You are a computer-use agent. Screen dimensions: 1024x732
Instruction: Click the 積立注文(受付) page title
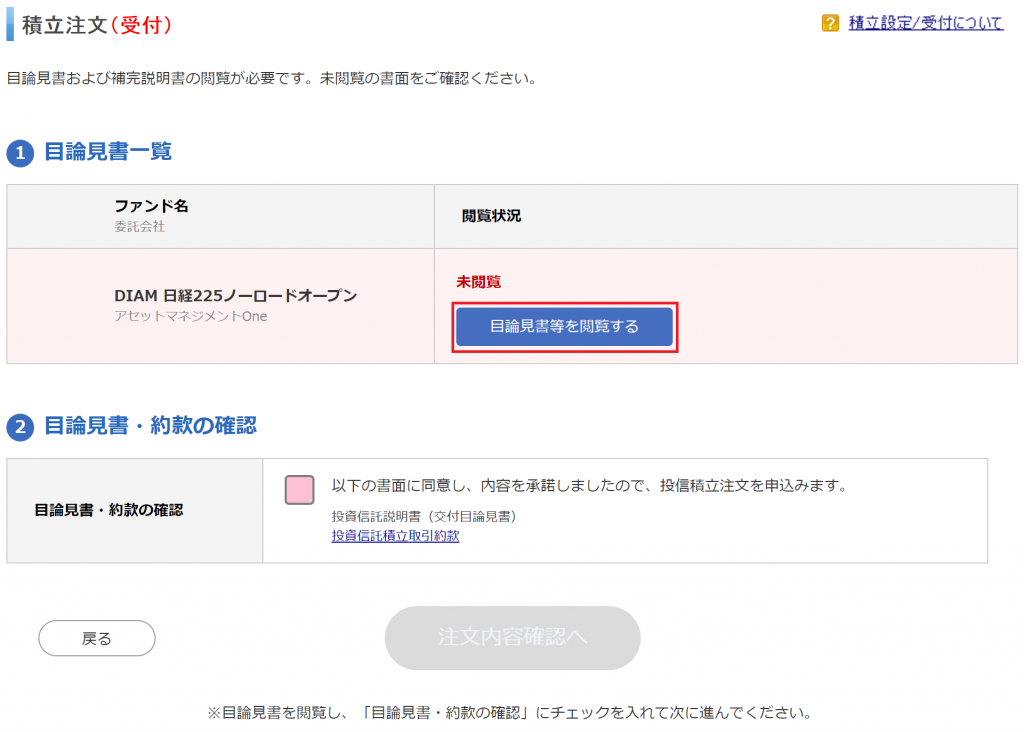pos(97,25)
